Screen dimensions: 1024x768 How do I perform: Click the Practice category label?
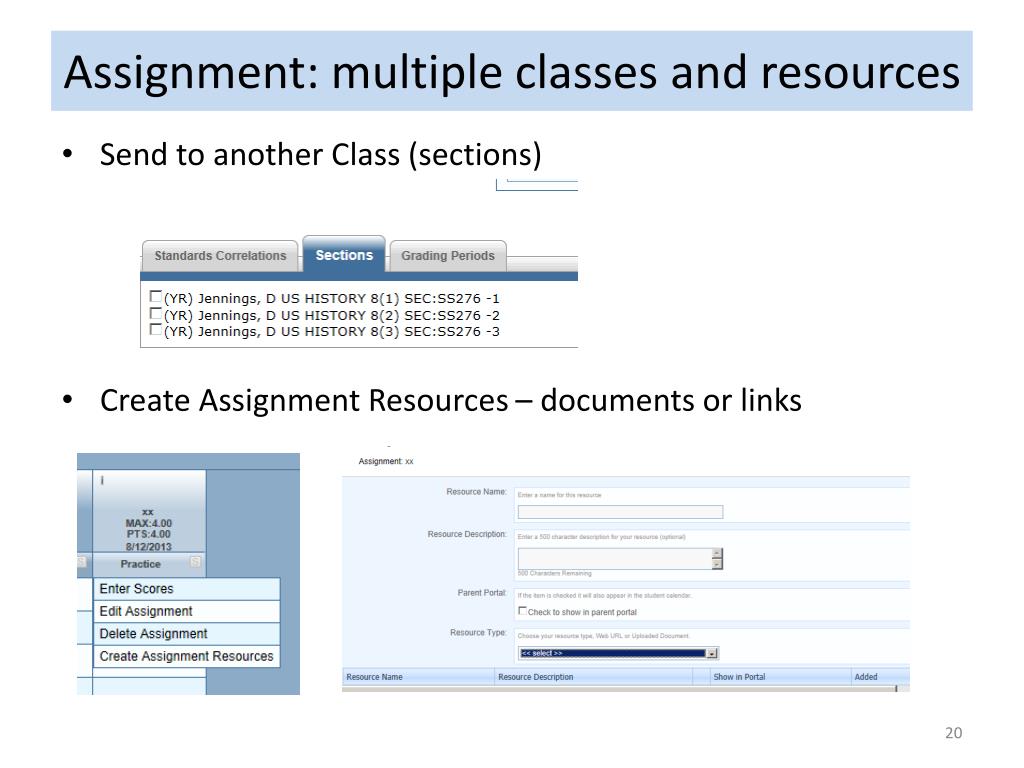click(x=140, y=564)
